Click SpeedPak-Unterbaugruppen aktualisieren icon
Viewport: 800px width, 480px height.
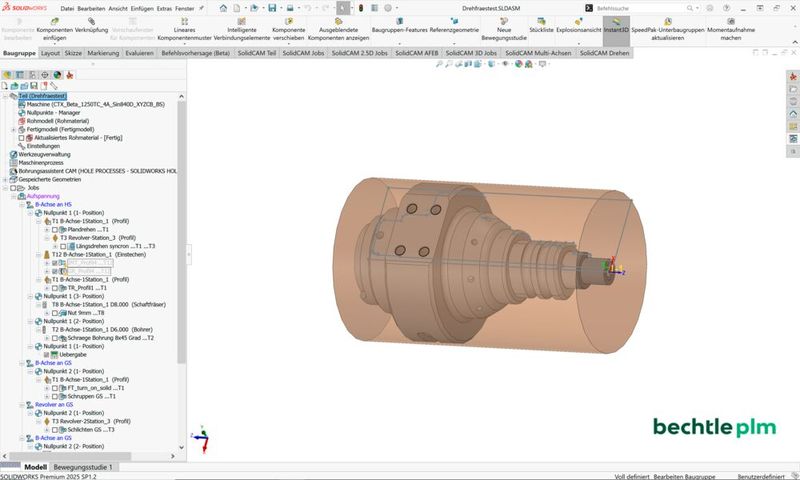coord(667,21)
